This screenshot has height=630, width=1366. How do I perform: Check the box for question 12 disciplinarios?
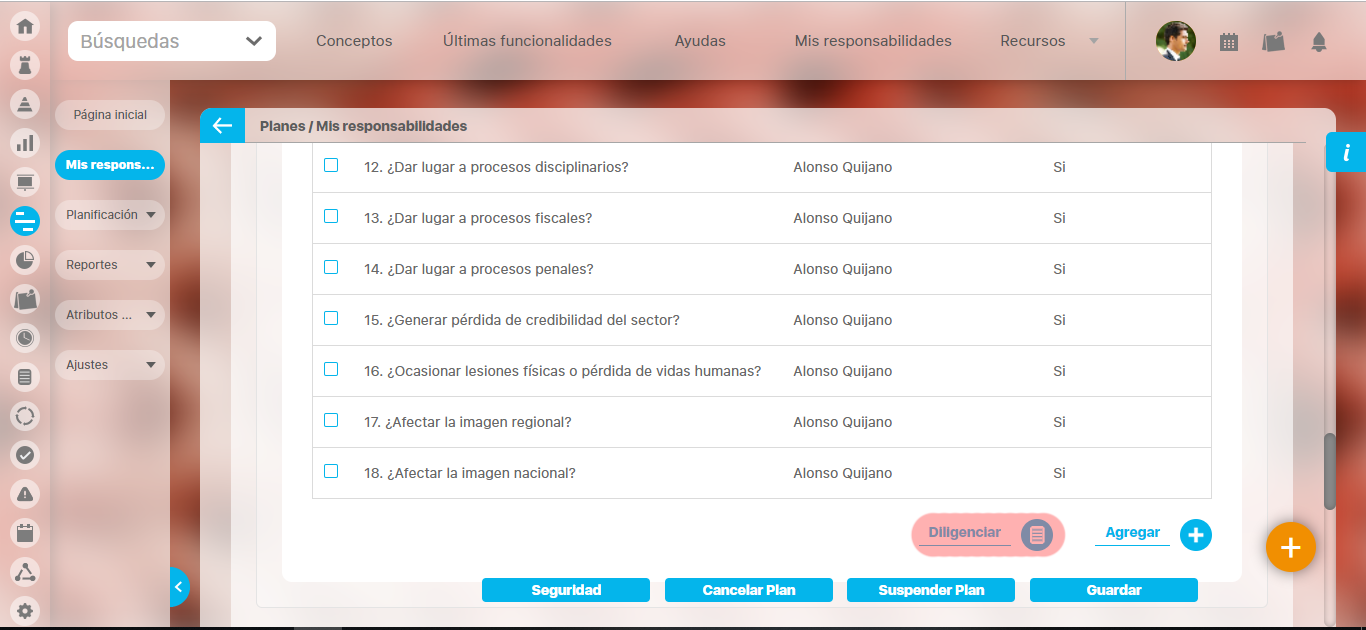click(331, 165)
